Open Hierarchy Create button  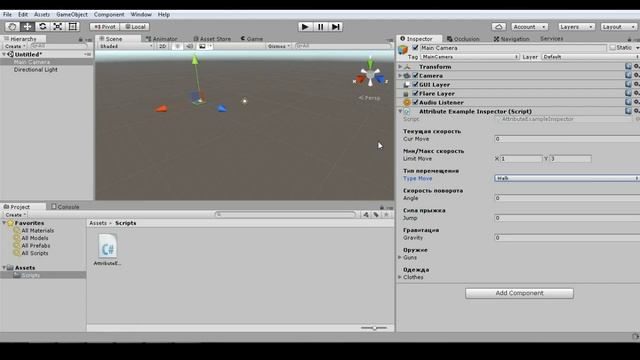tap(15, 47)
